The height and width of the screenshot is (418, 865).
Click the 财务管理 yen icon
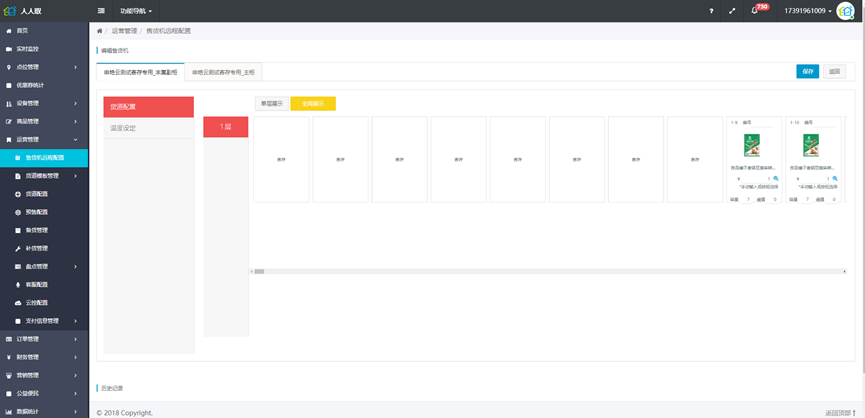(8, 357)
